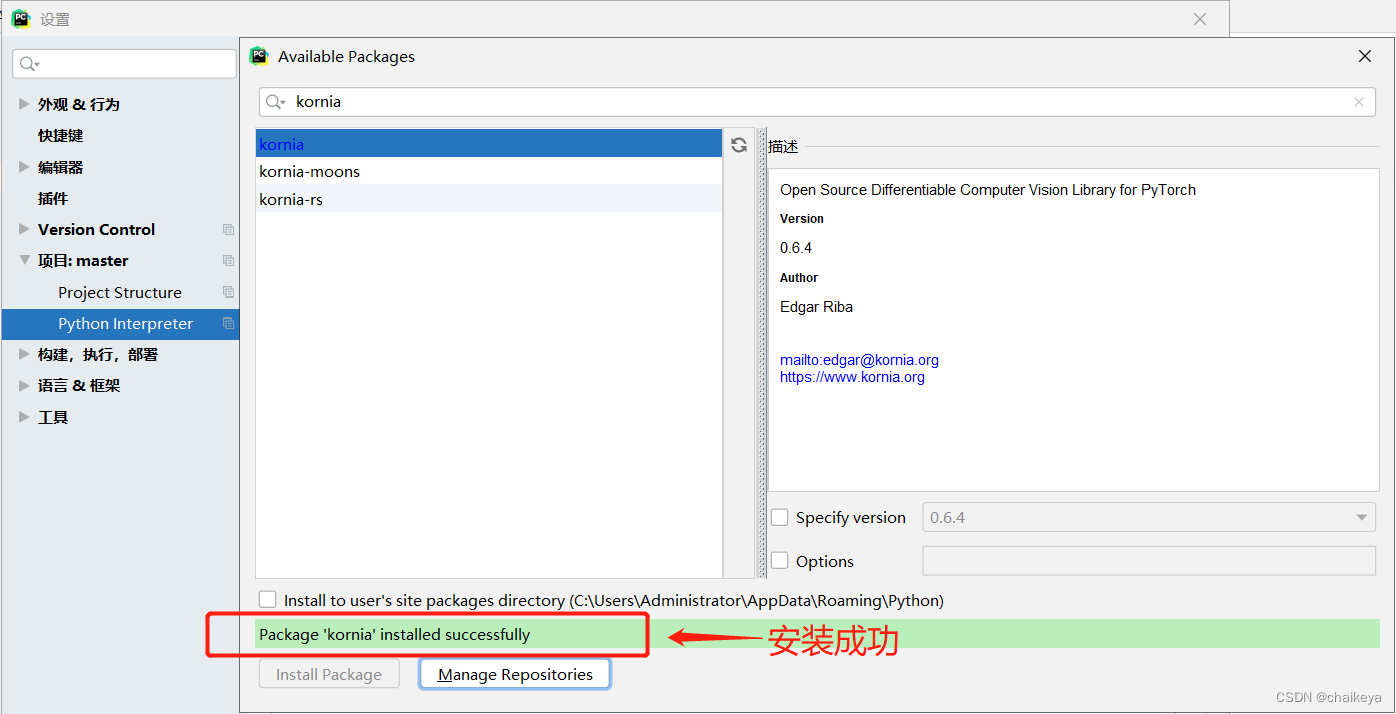Open the 快捷键 settings page
The height and width of the screenshot is (714, 1396).
60,135
